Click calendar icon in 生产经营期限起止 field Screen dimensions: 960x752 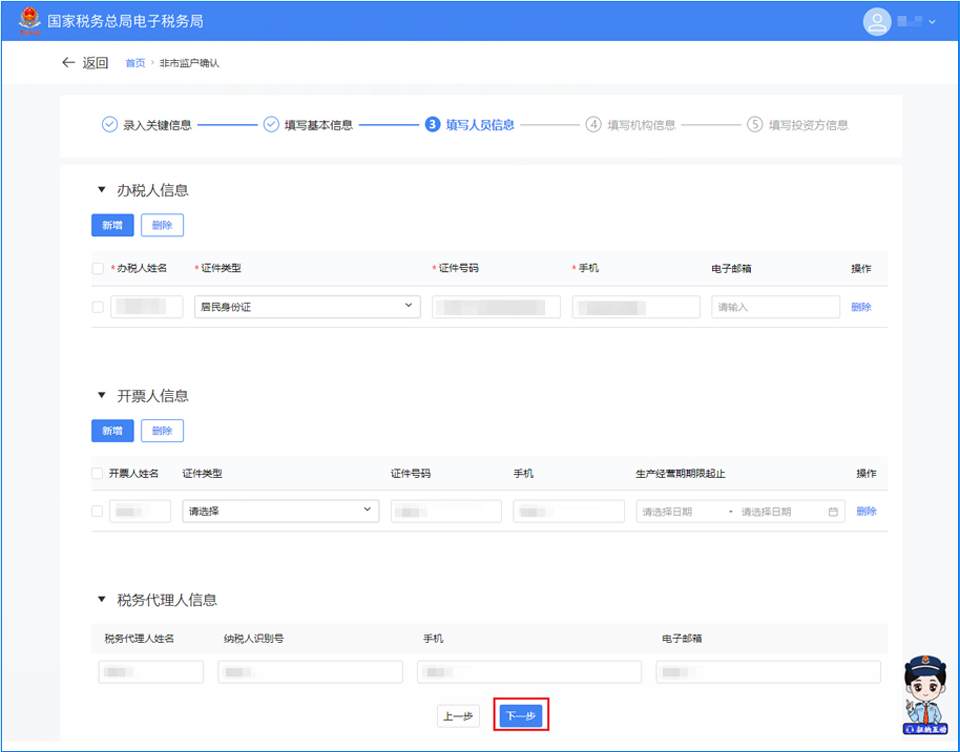(833, 512)
